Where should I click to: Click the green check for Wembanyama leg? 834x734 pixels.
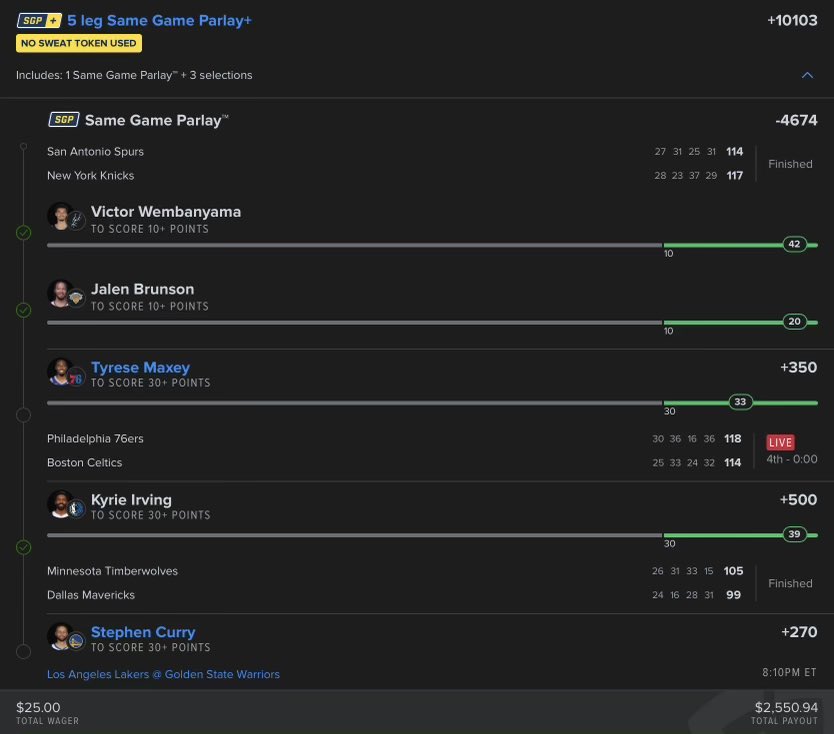coord(23,232)
